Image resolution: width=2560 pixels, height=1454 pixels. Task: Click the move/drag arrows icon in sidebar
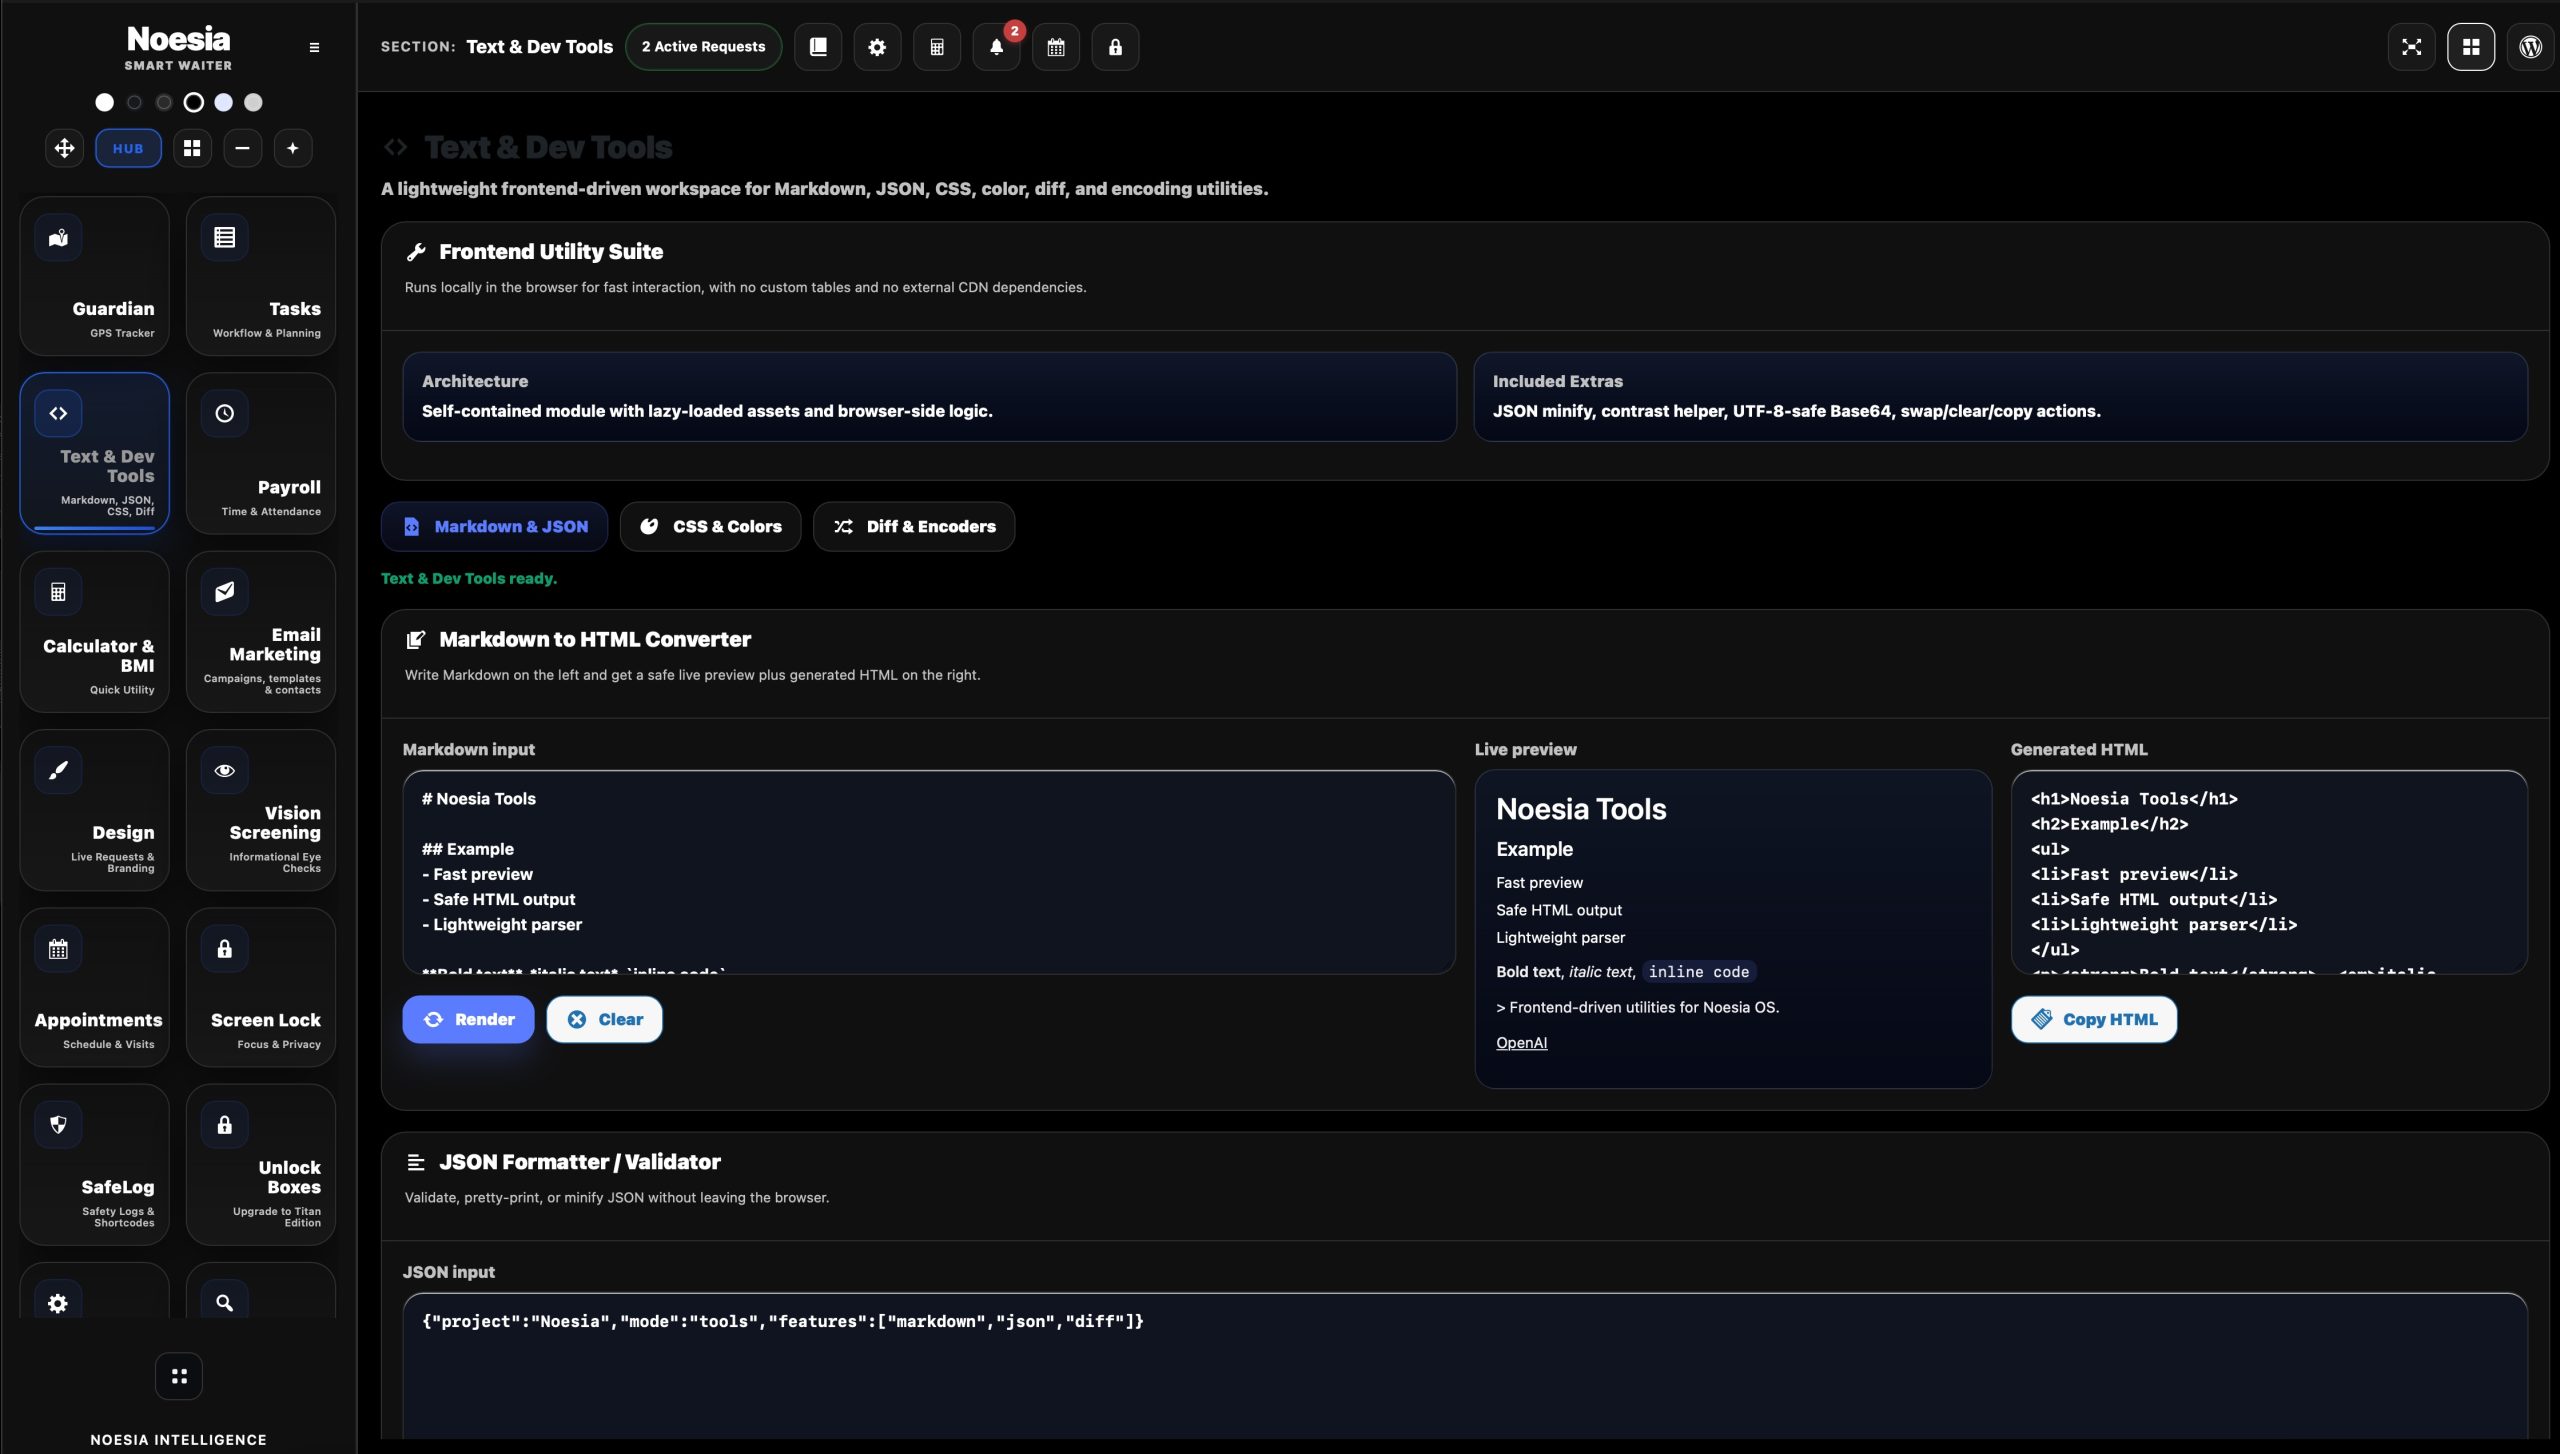[64, 148]
